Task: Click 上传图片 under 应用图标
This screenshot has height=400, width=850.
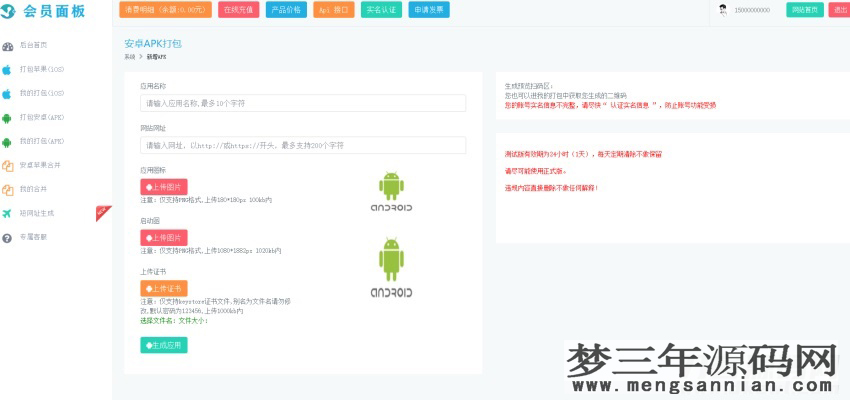Action: [164, 187]
